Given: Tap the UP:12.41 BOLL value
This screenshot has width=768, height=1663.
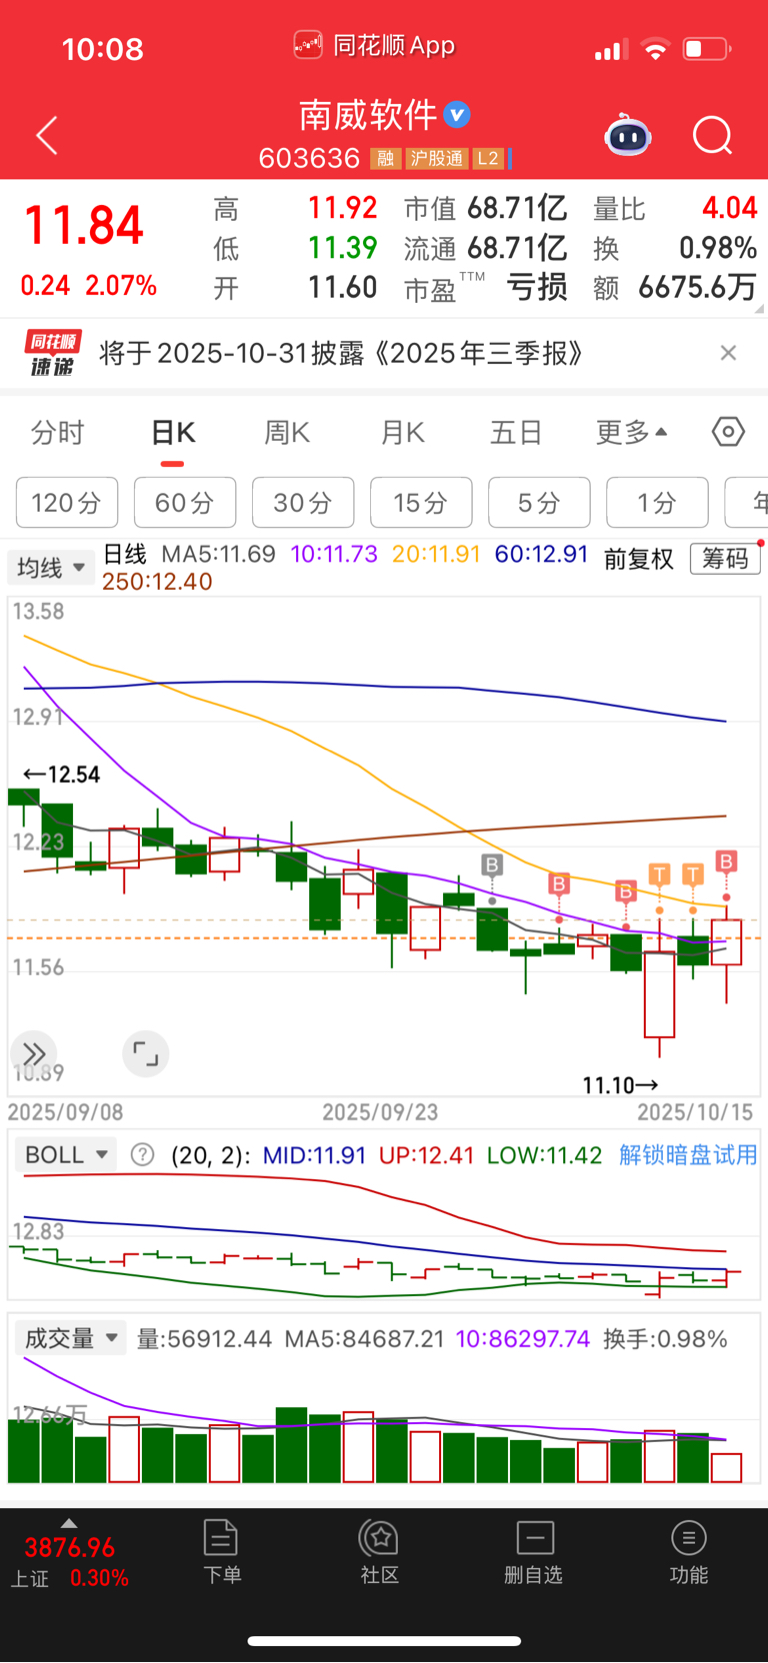Looking at the screenshot, I should click(x=426, y=1155).
